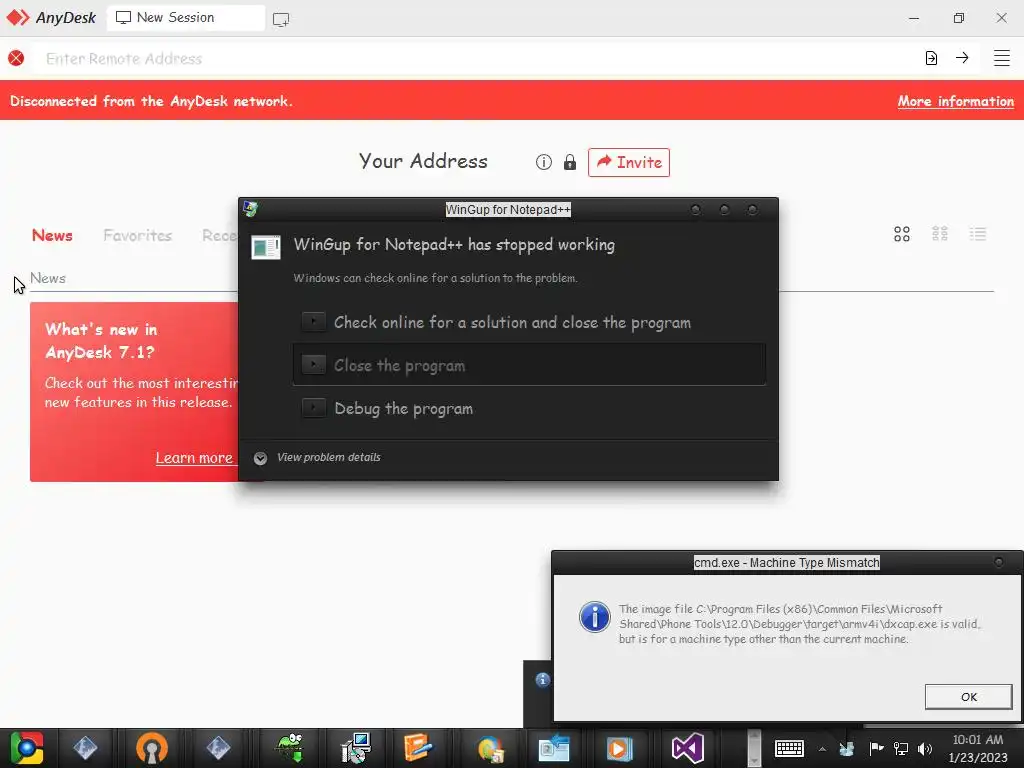Open a new session tab with the plus-monitor icon
The image size is (1024, 768).
point(281,19)
